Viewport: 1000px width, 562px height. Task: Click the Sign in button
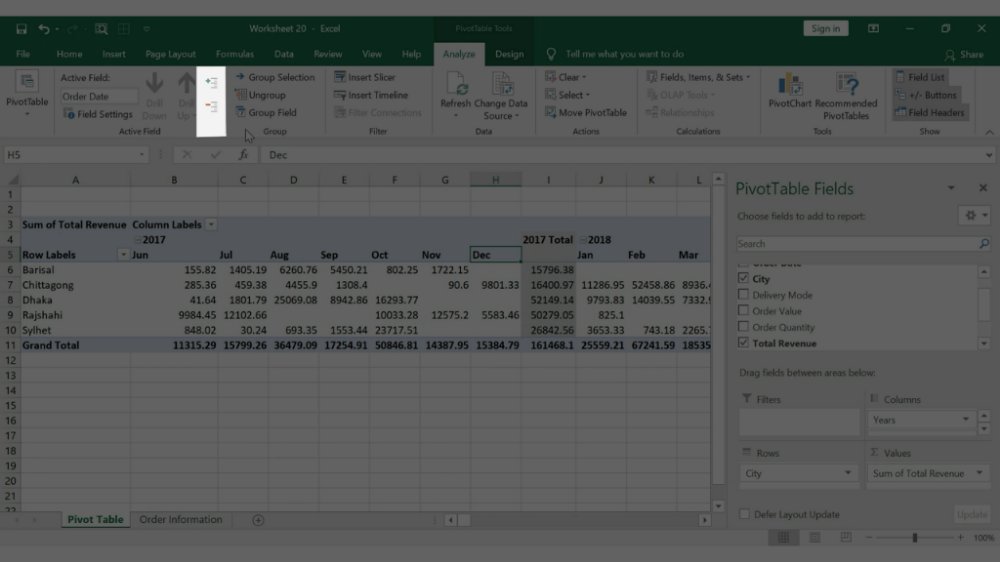(x=825, y=28)
